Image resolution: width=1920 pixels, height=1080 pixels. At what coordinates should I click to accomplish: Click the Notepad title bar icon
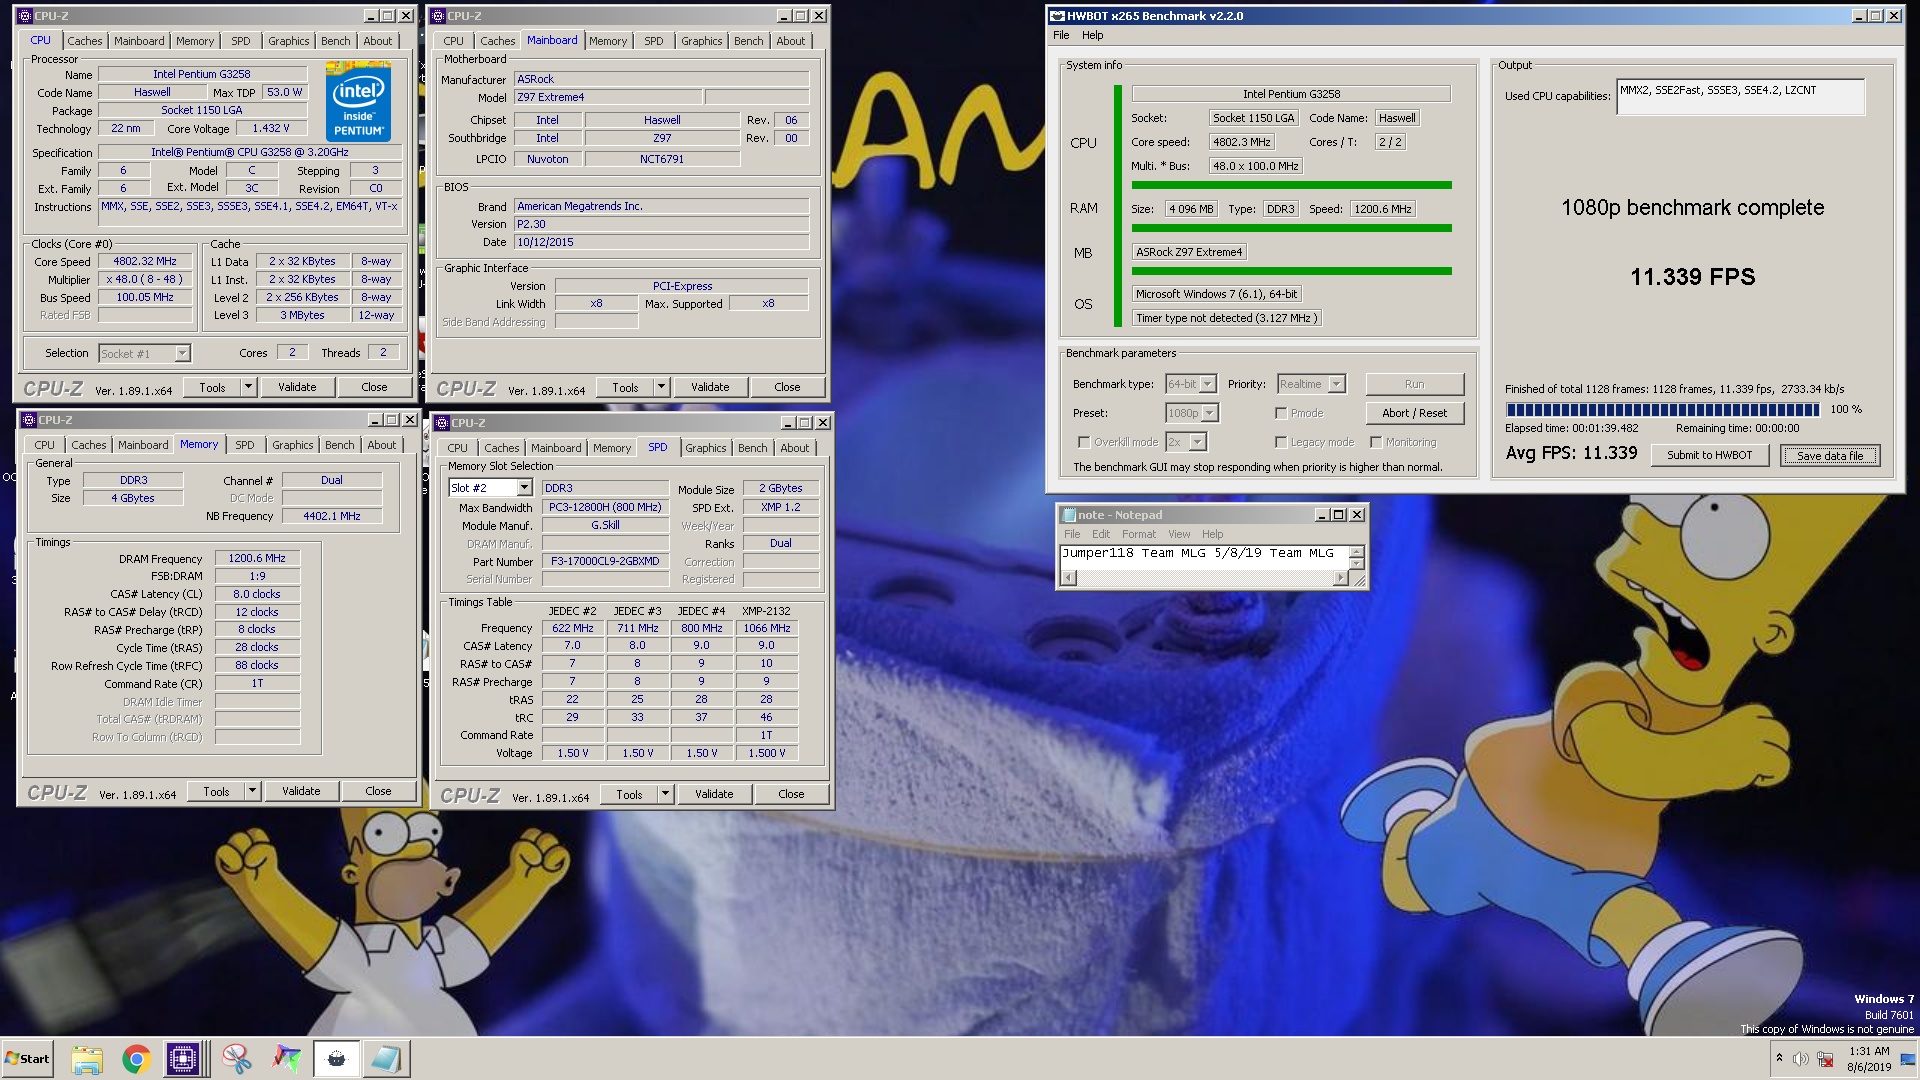pyautogui.click(x=1069, y=515)
